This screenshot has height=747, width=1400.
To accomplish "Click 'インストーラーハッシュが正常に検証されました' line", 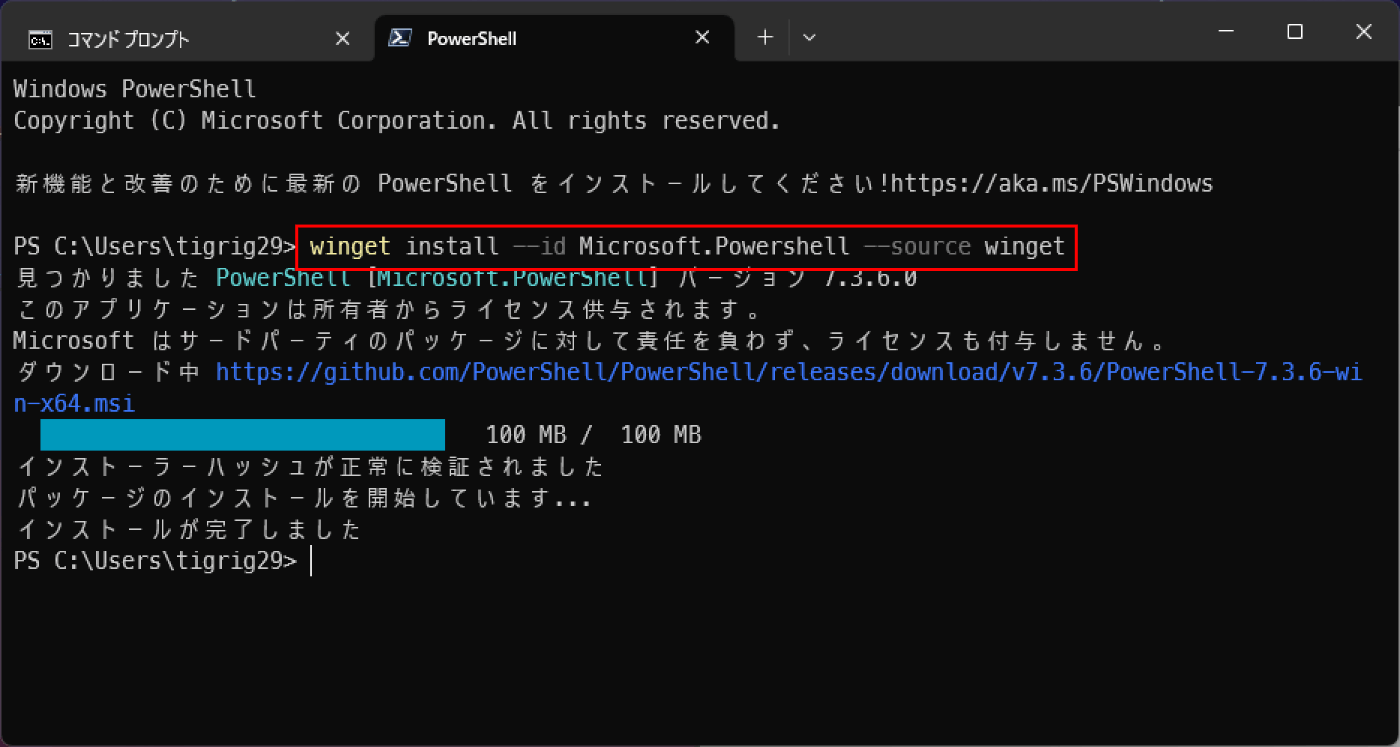I will pyautogui.click(x=310, y=466).
